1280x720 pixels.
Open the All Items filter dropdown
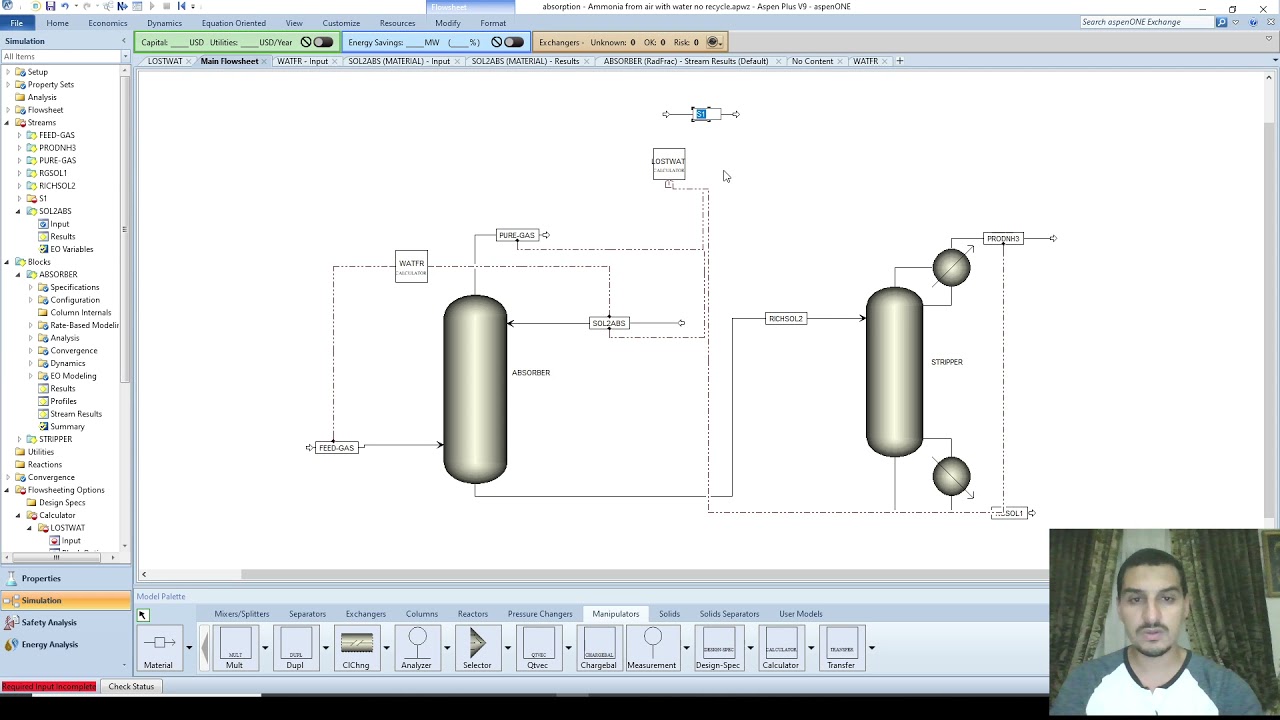coord(126,56)
